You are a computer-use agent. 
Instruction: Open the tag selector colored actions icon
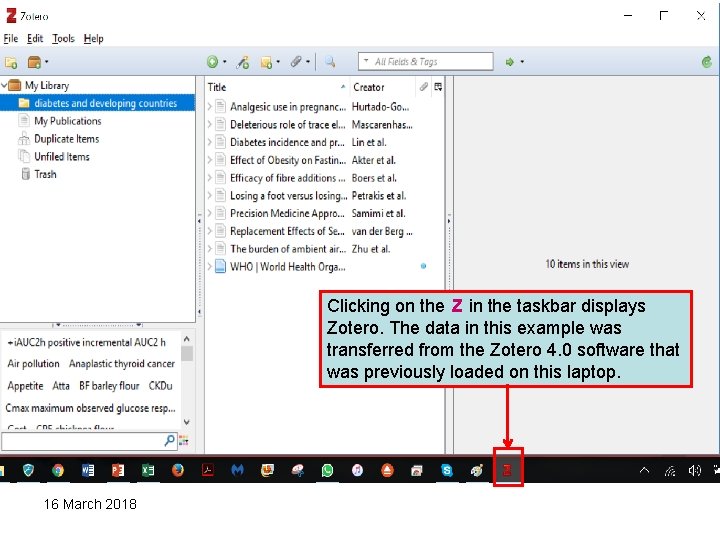pos(184,441)
